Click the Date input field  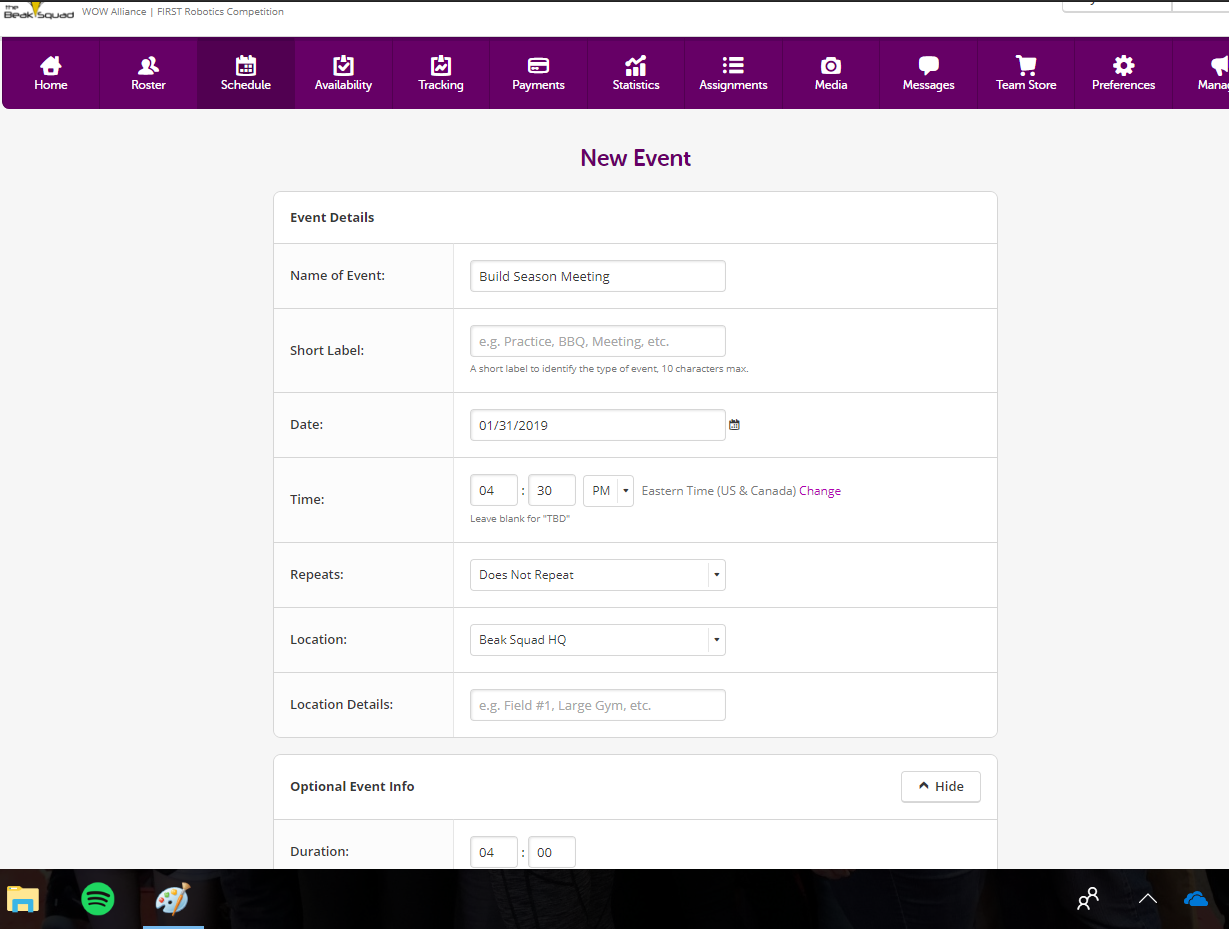tap(598, 425)
